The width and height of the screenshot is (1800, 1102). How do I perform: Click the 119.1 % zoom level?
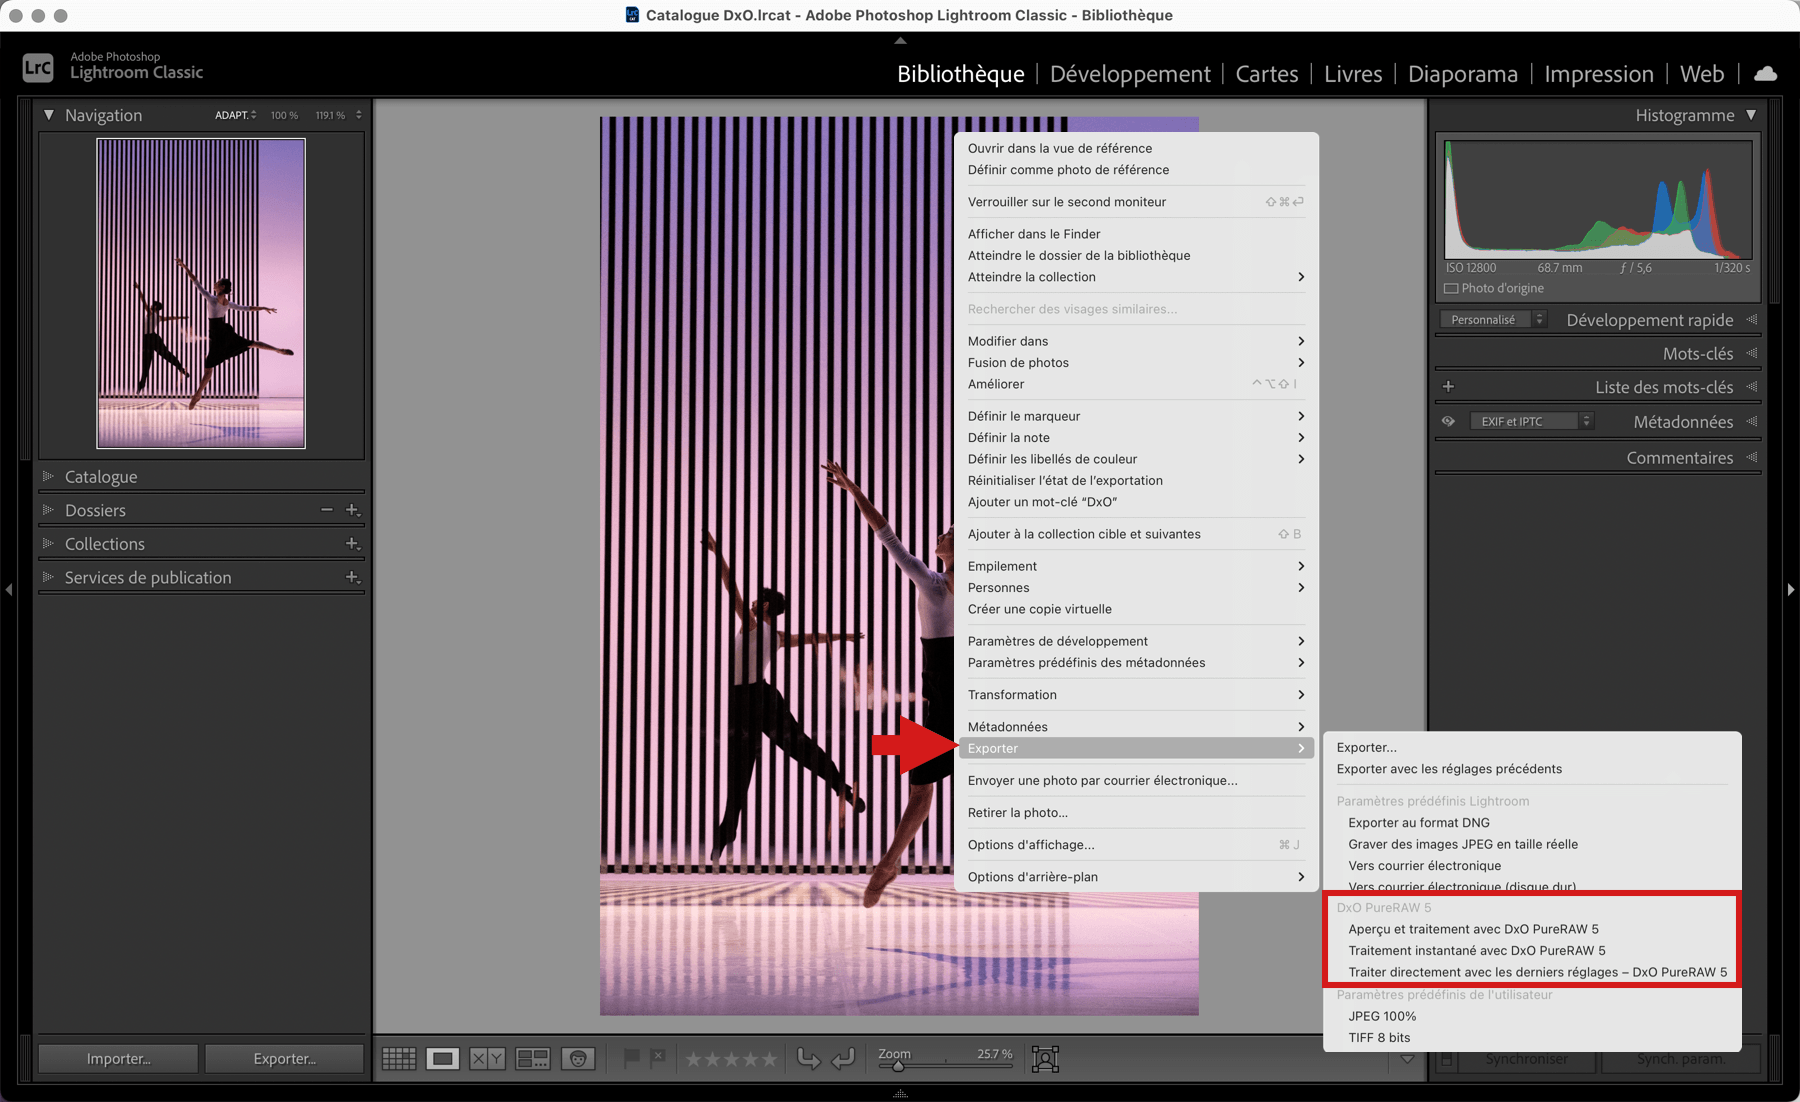pyautogui.click(x=330, y=115)
